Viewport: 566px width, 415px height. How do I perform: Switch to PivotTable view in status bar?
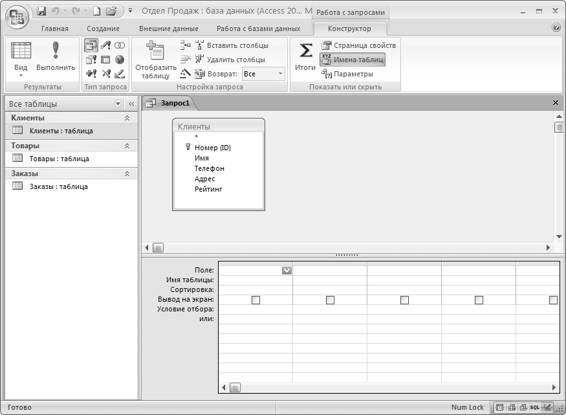[x=511, y=407]
